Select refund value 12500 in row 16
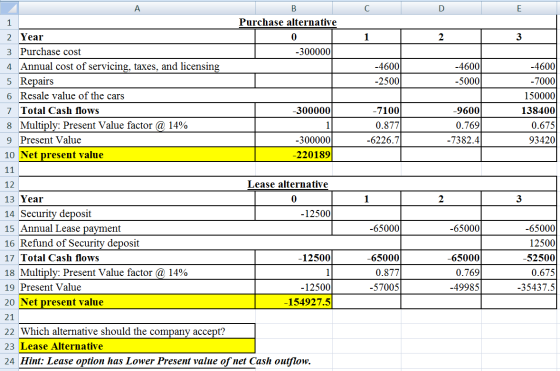Image resolution: width=560 pixels, height=371 pixels. tap(519, 243)
